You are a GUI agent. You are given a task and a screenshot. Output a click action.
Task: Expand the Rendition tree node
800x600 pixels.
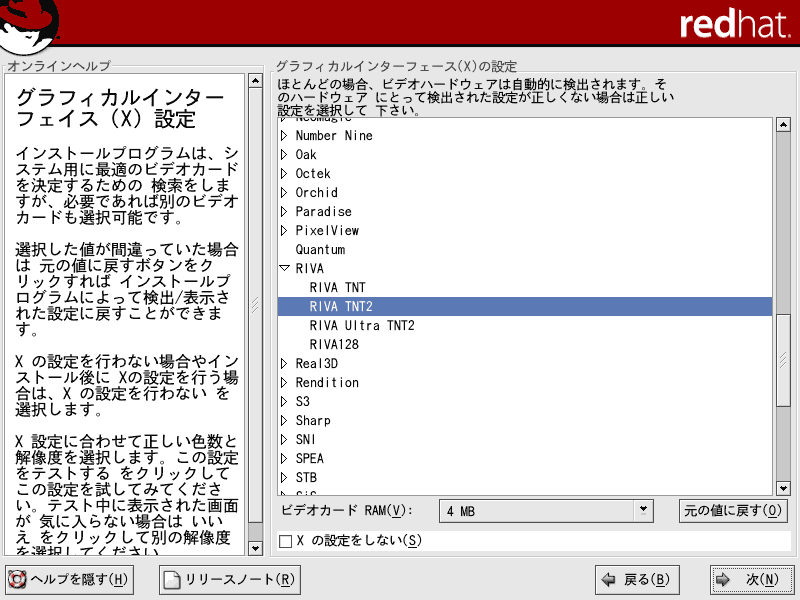[x=284, y=383]
